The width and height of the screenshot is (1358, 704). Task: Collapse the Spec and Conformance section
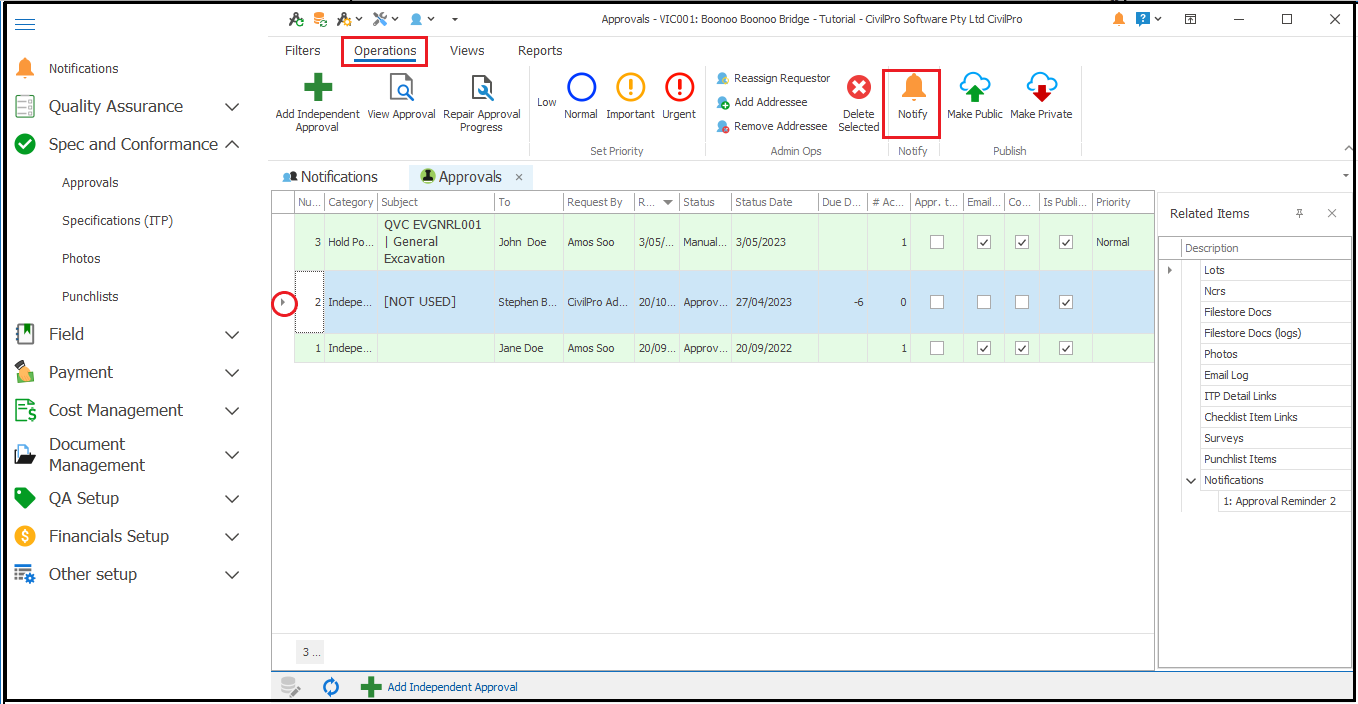[232, 145]
